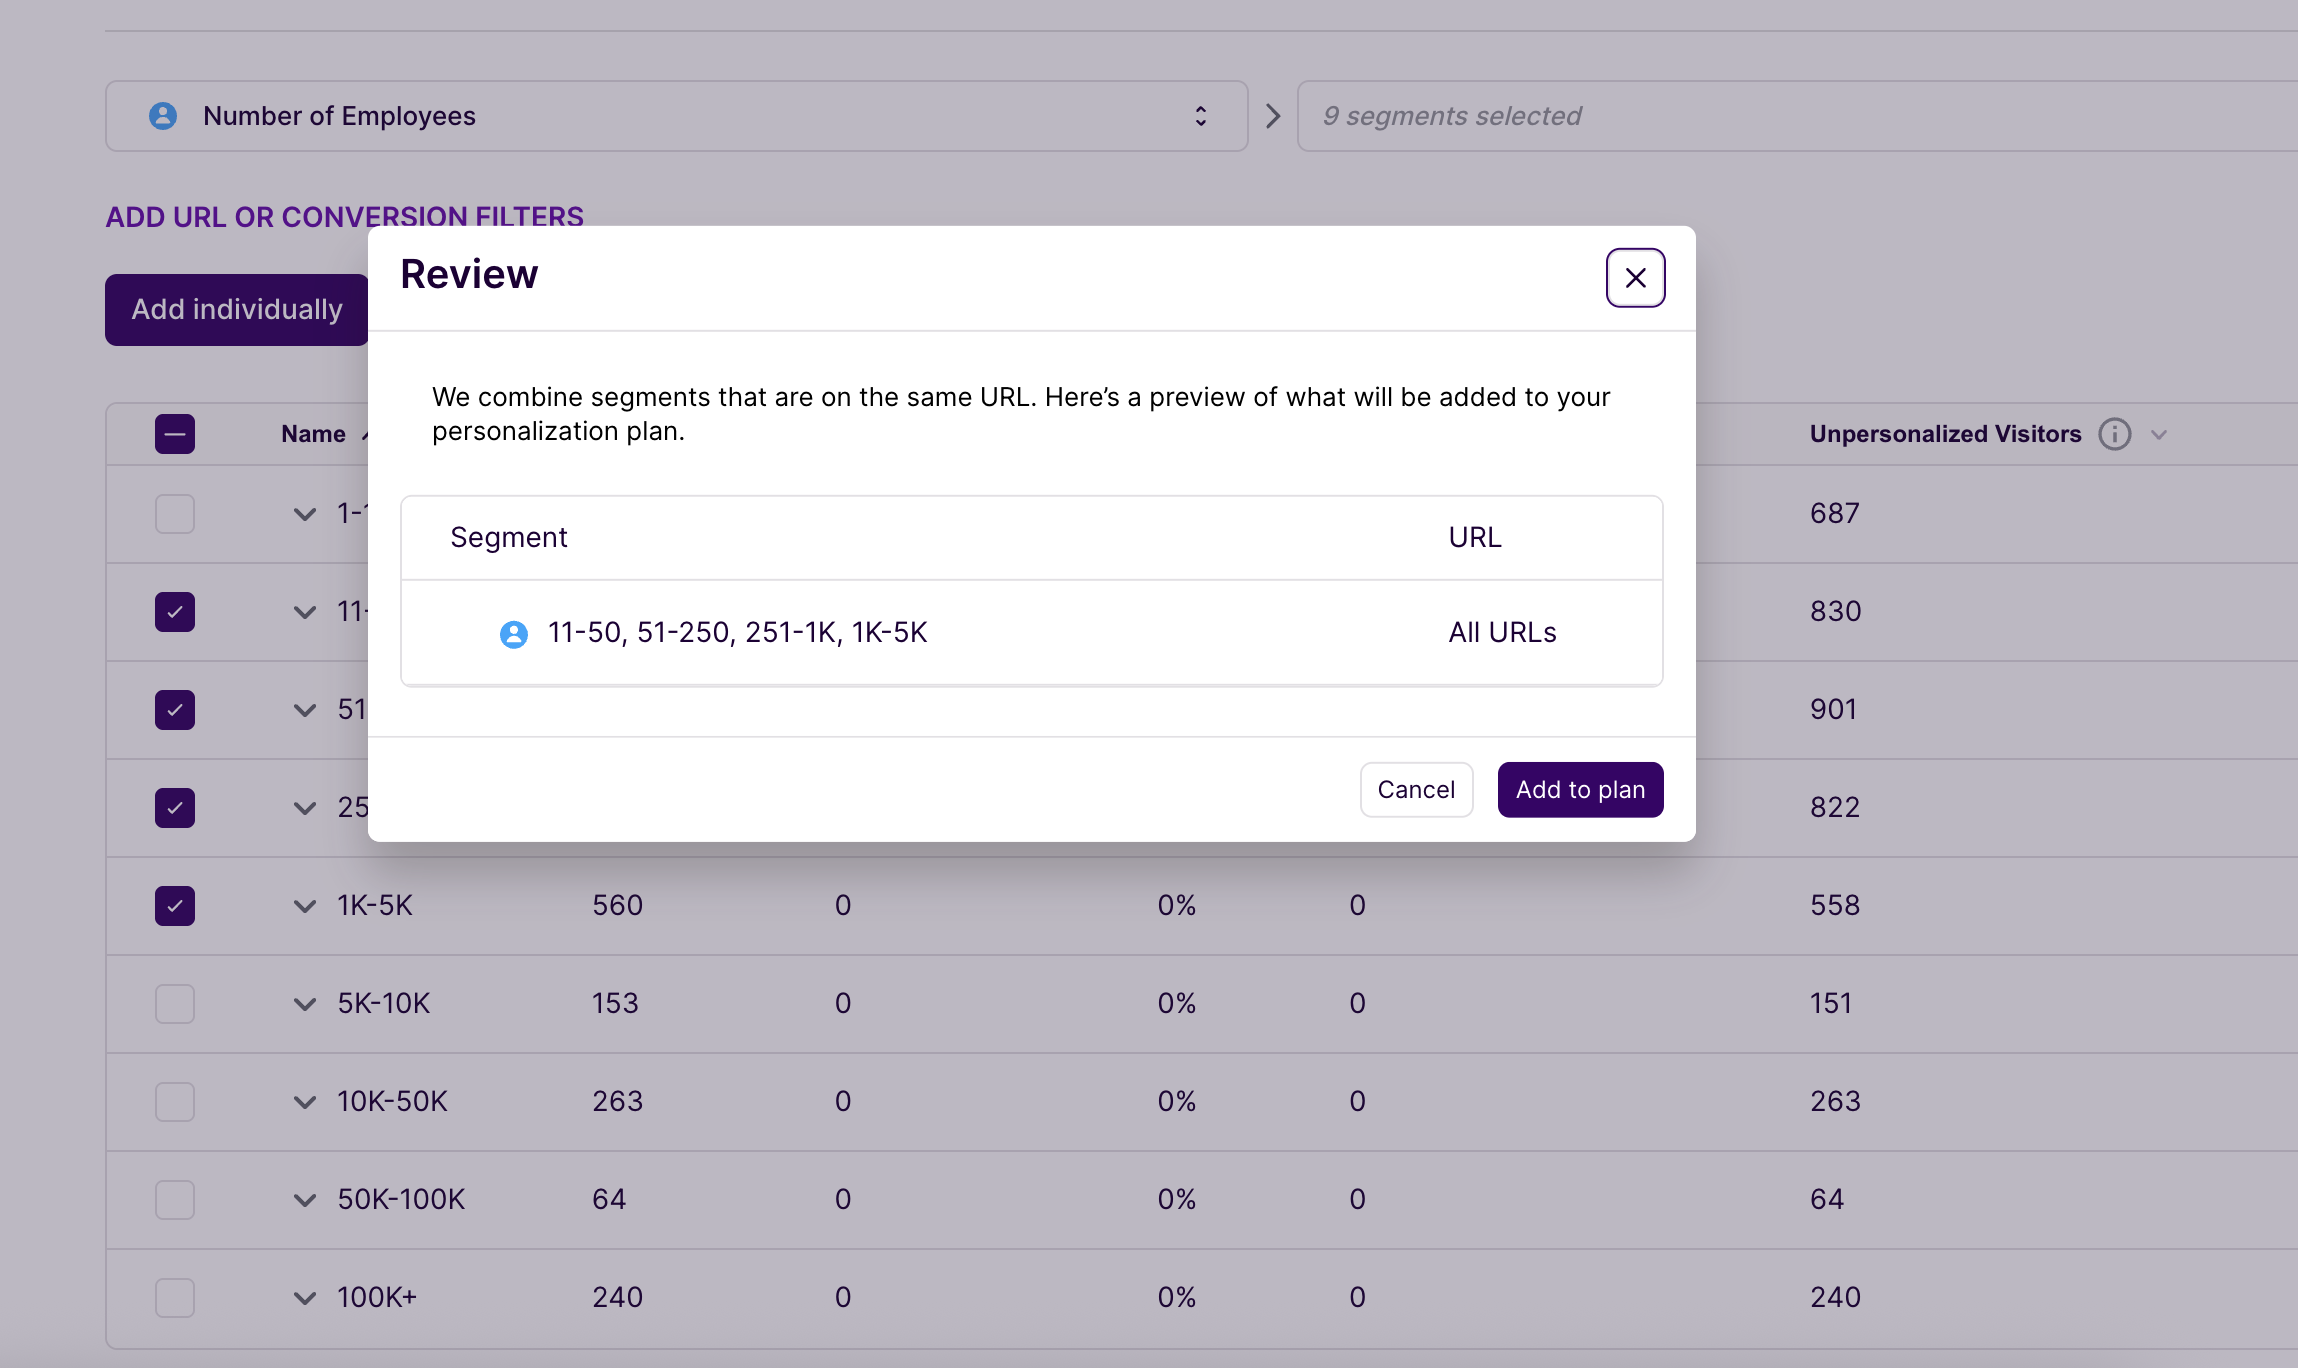Click Add to plan button
This screenshot has height=1368, width=2298.
click(x=1580, y=790)
